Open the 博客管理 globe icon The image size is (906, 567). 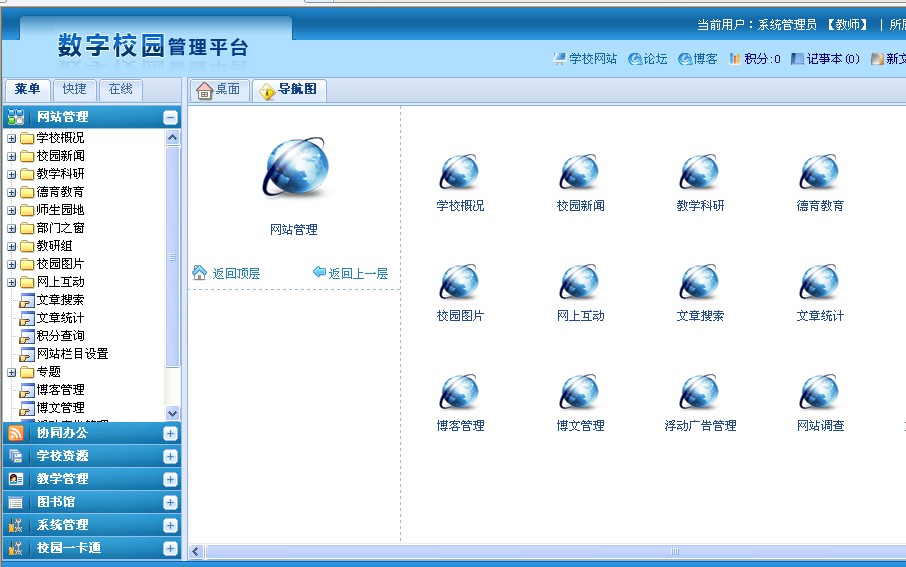point(460,392)
